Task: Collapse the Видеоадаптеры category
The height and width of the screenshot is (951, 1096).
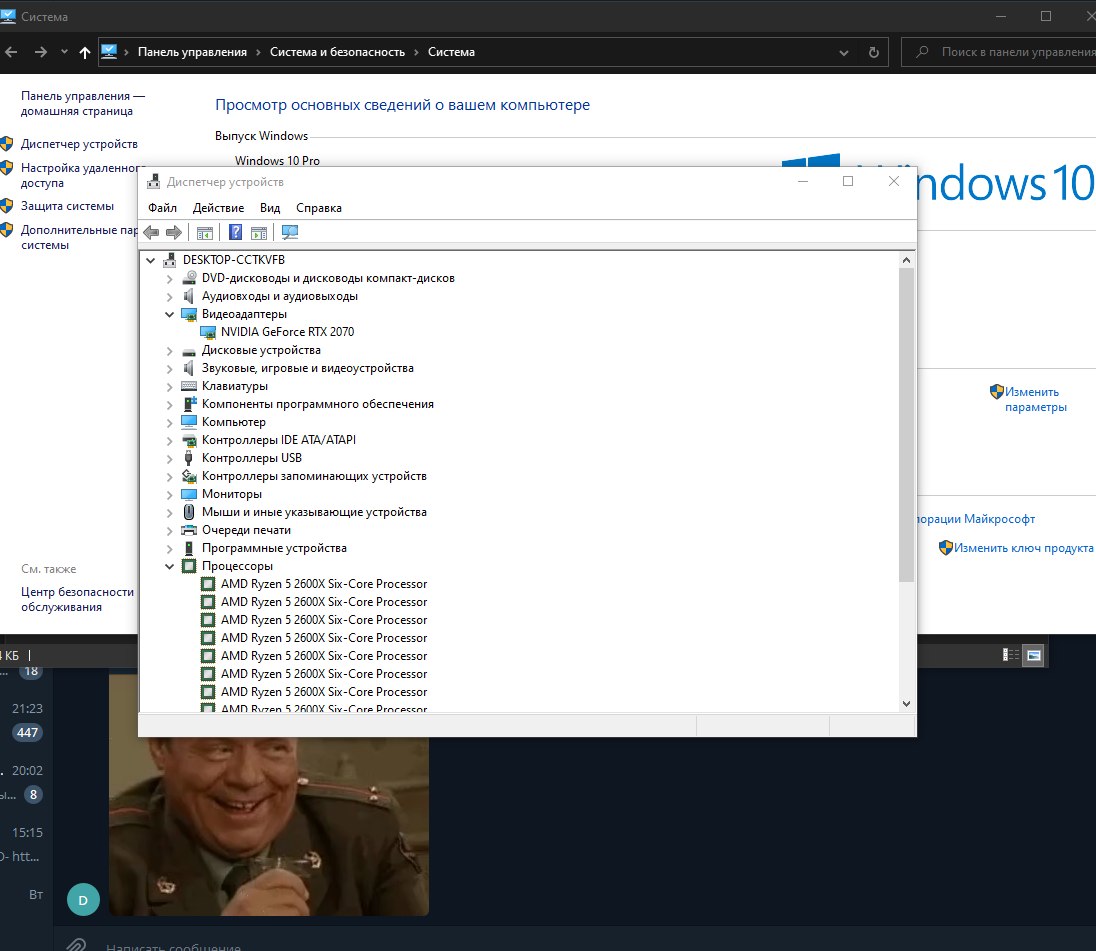Action: coord(169,314)
